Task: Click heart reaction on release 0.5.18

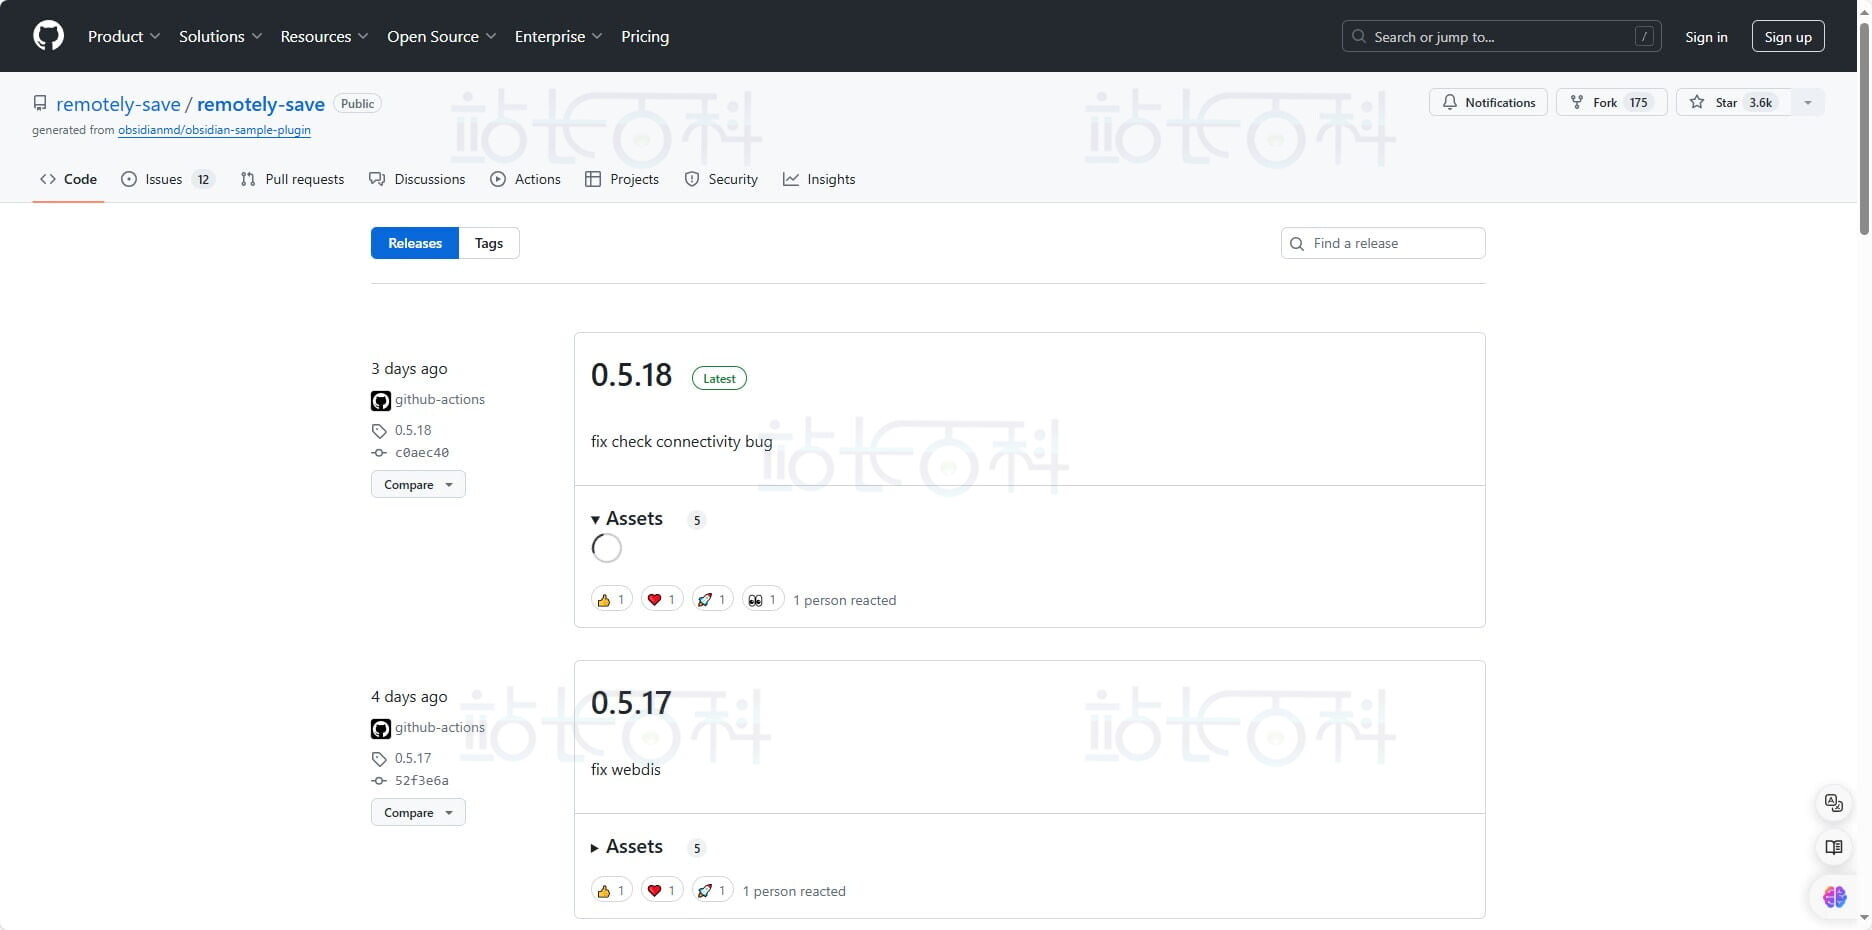Action: click(x=662, y=600)
